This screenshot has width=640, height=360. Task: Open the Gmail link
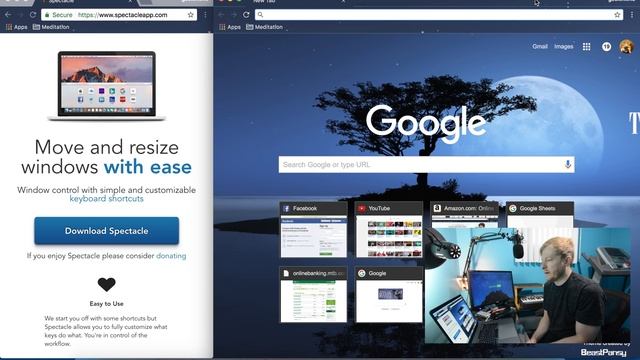pyautogui.click(x=540, y=47)
